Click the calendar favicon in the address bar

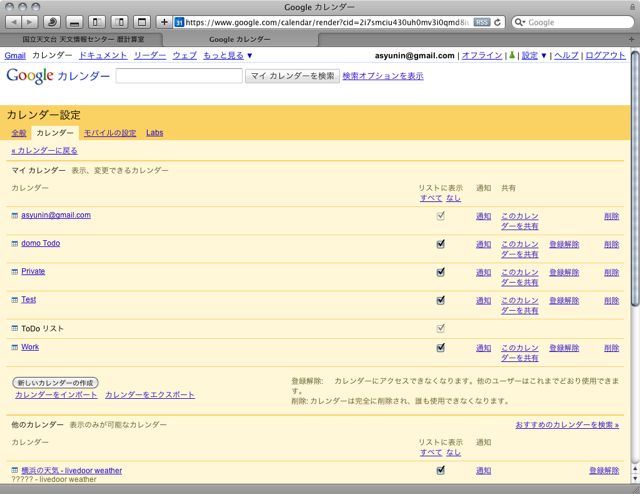coord(179,22)
